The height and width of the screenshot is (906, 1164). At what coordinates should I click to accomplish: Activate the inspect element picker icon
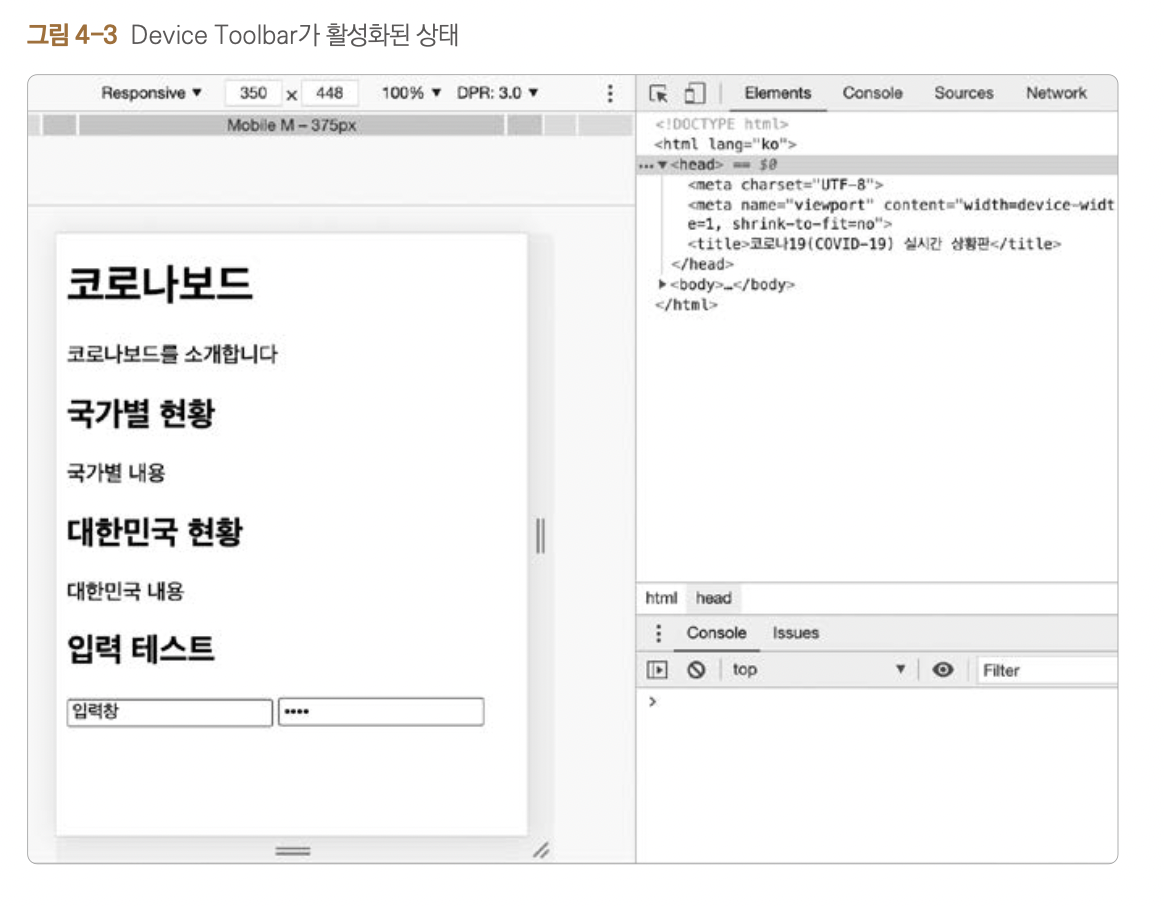[658, 94]
